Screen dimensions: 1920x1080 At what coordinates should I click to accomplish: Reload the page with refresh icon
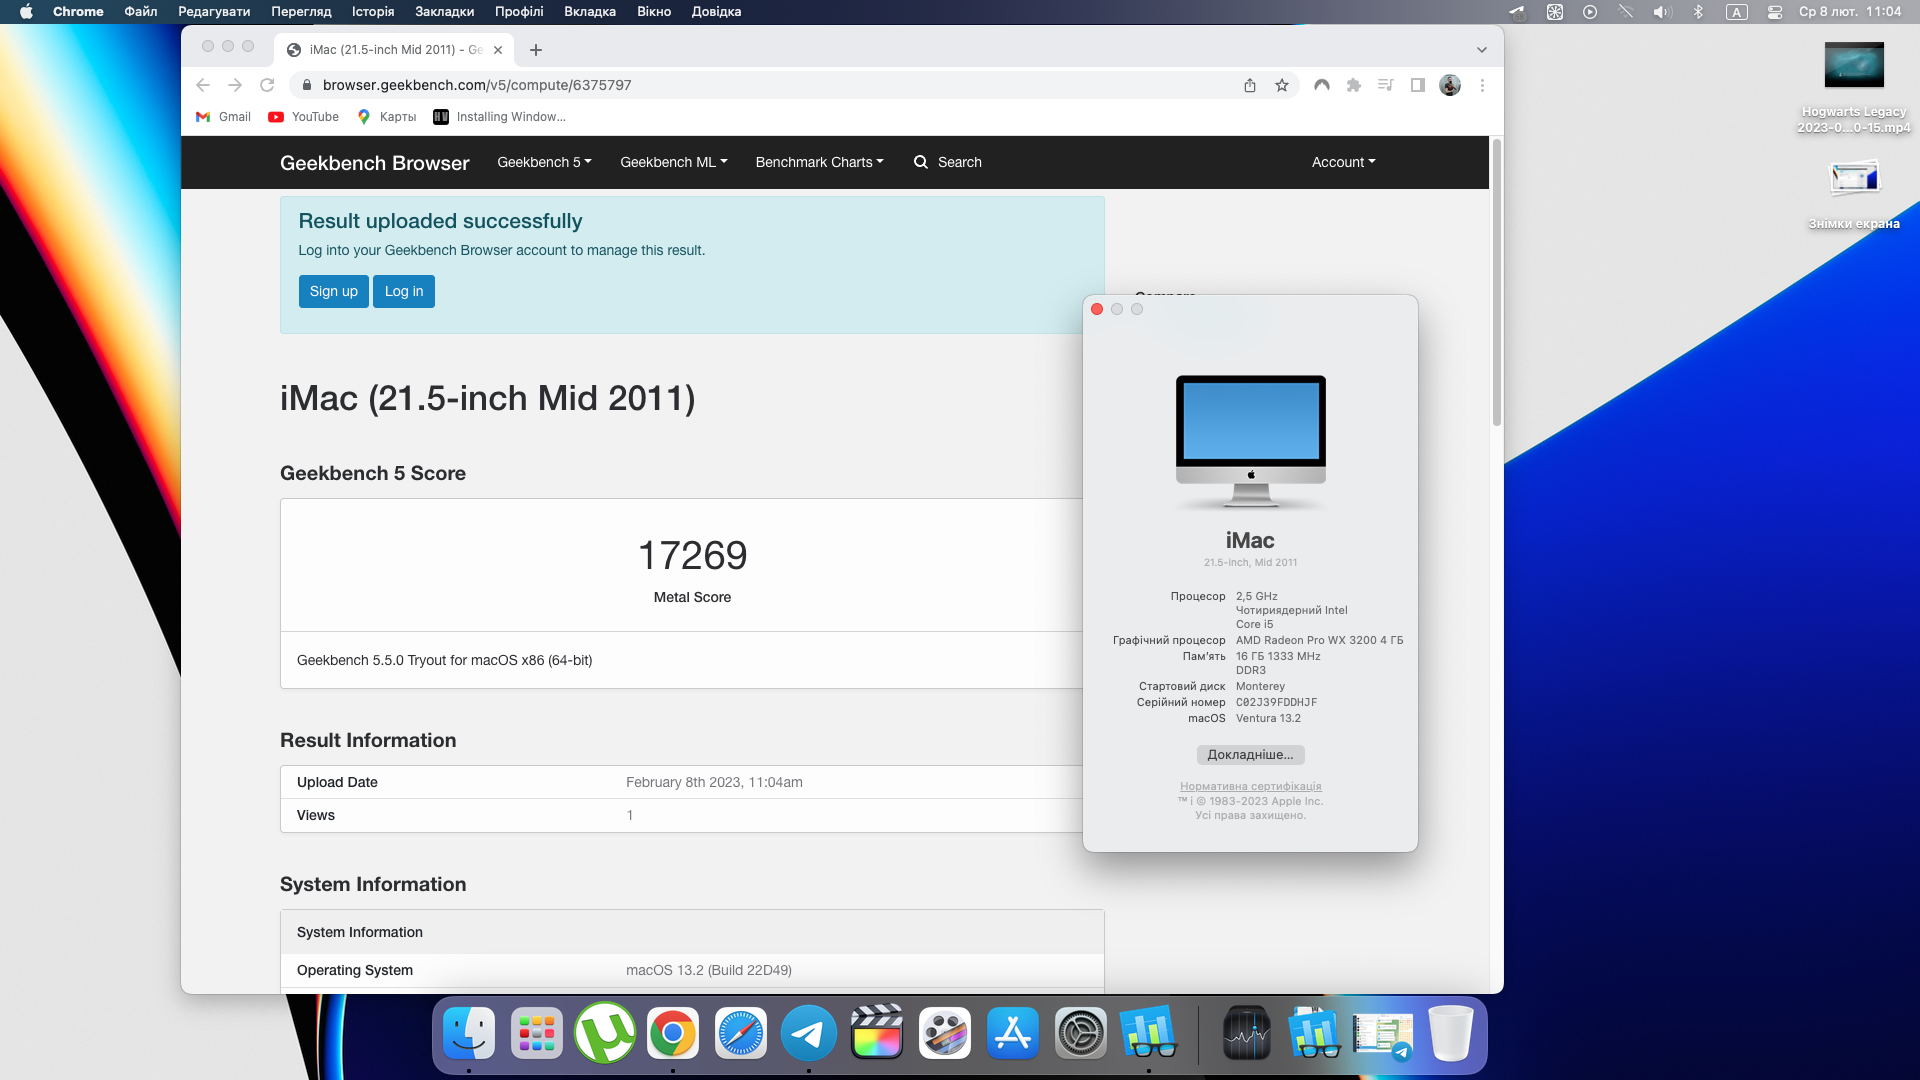click(267, 85)
